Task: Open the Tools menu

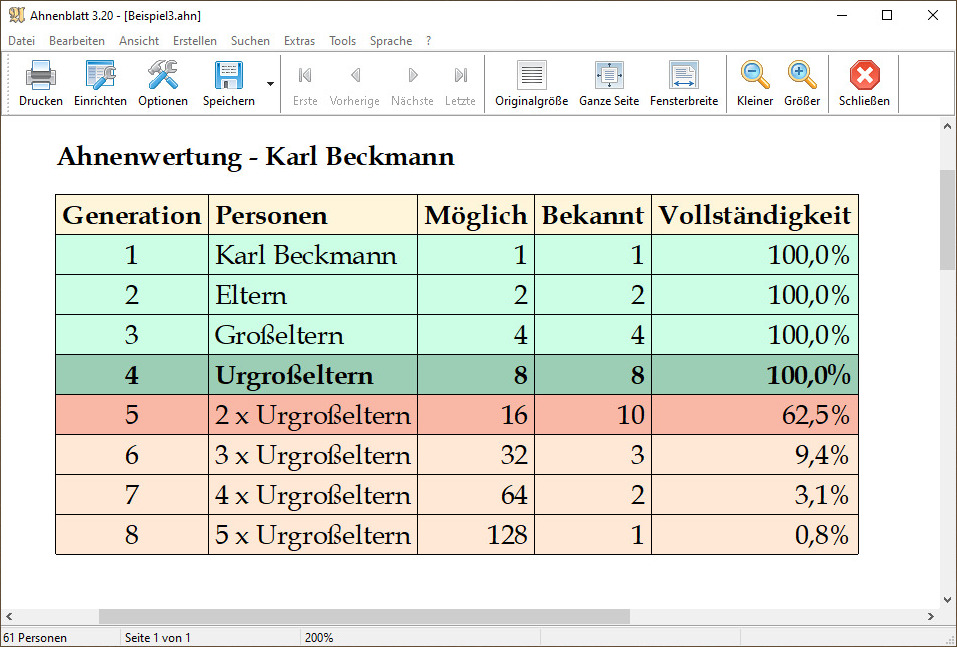Action: click(342, 41)
